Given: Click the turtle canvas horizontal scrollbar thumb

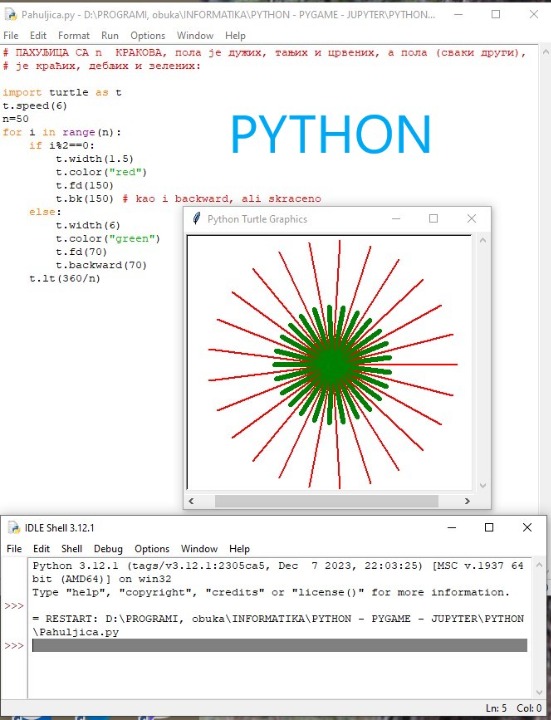Looking at the screenshot, I should 326,501.
